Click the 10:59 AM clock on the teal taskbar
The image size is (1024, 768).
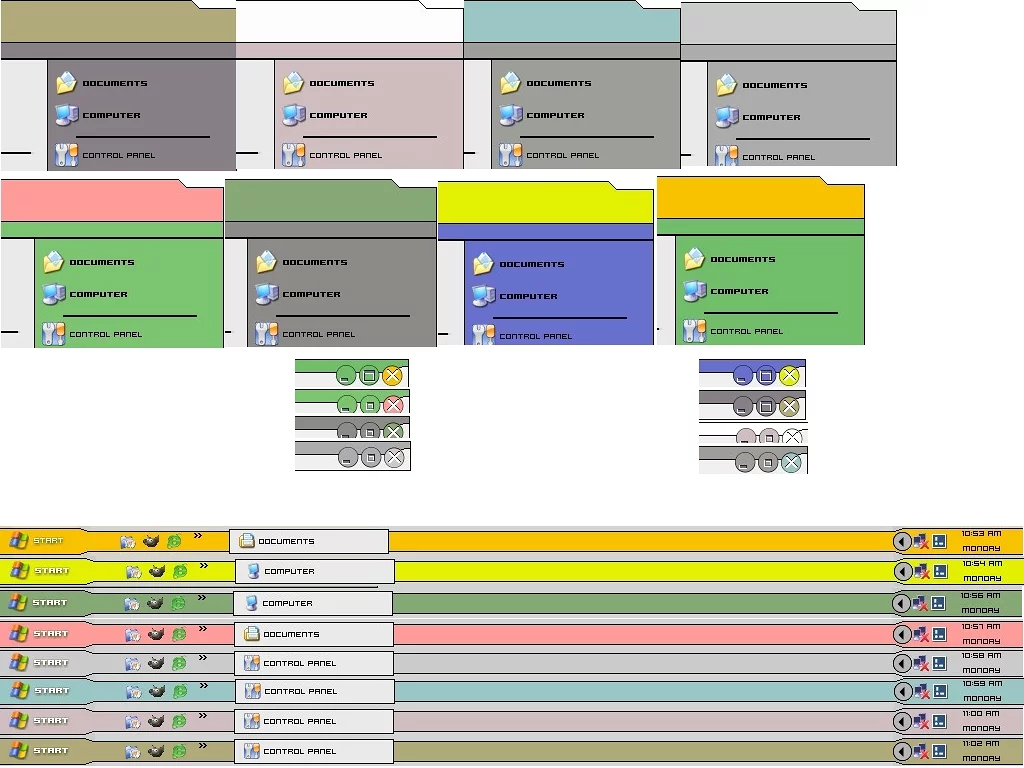coord(981,690)
